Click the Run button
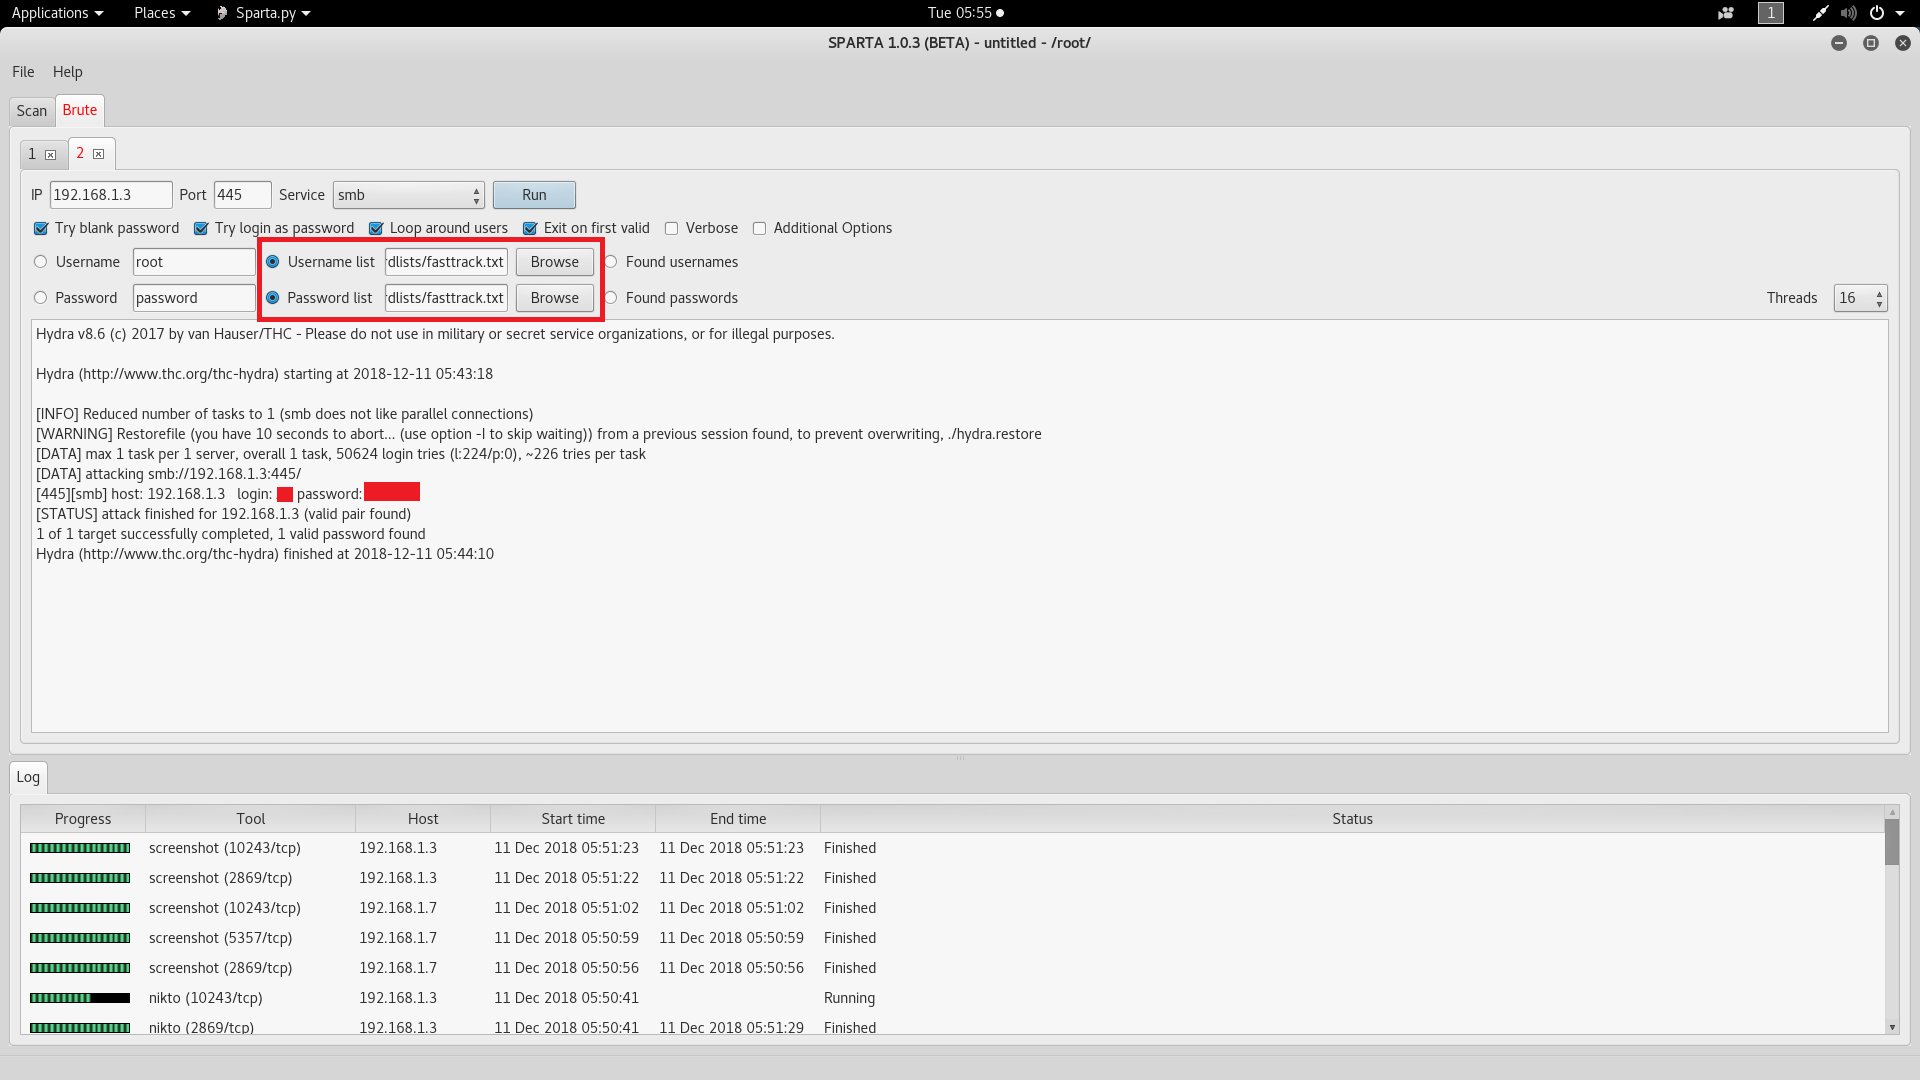This screenshot has width=1920, height=1080. point(534,195)
